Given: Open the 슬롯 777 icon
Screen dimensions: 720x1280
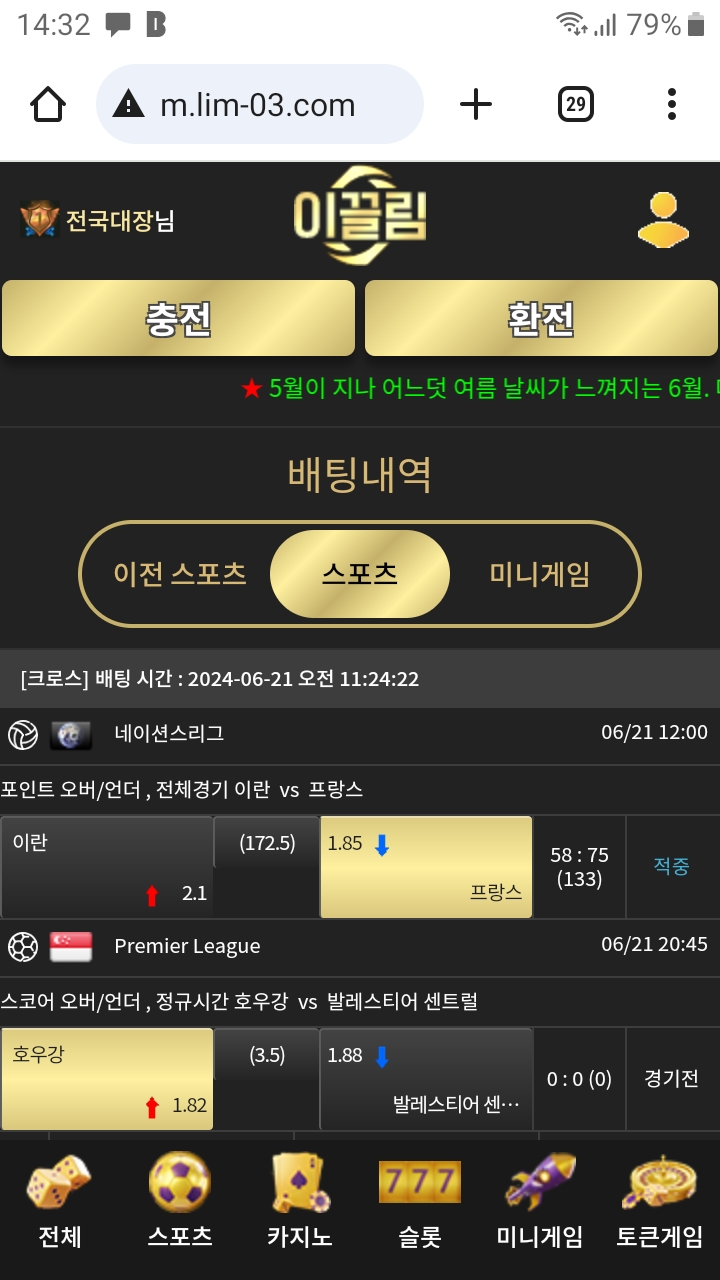Looking at the screenshot, I should (420, 1182).
